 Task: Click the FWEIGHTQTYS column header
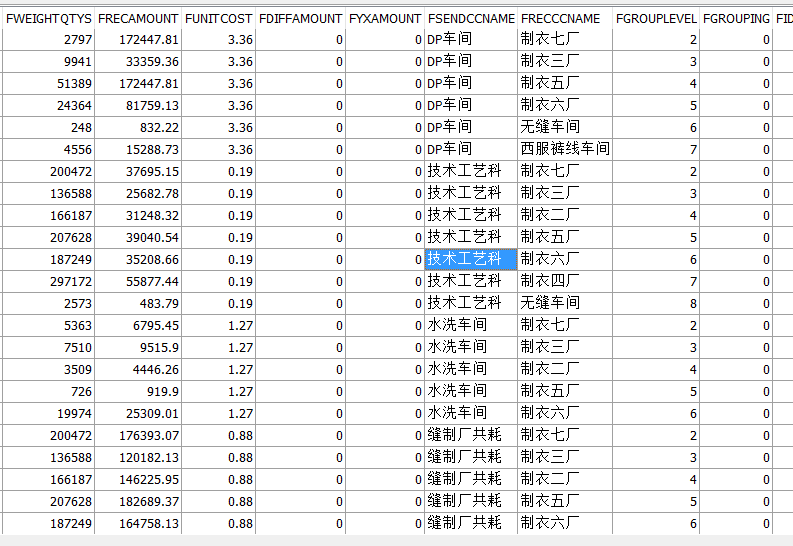49,19
